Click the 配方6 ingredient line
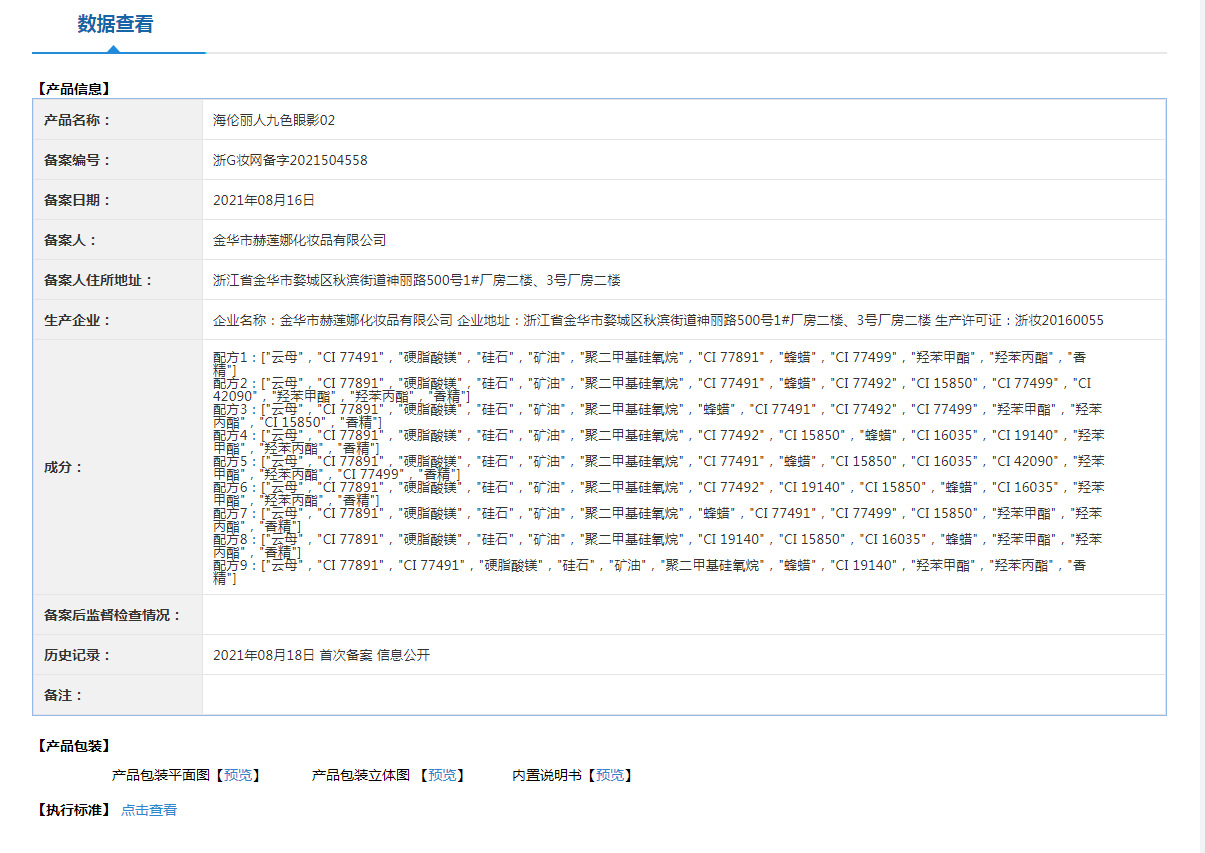 [658, 493]
